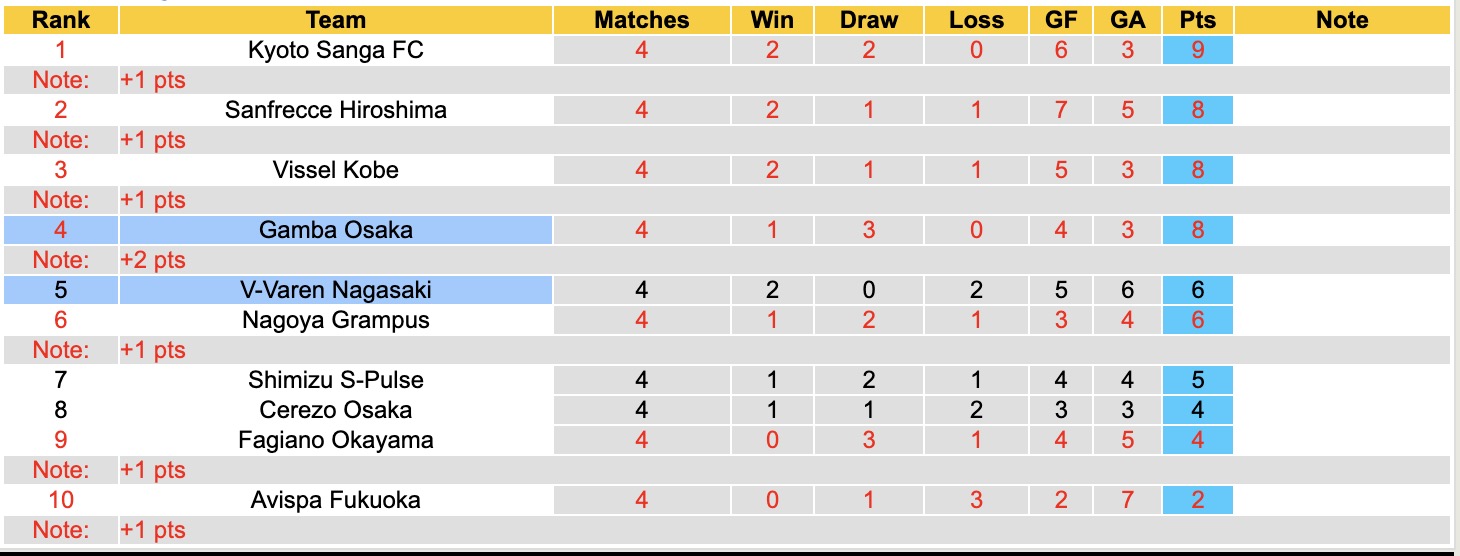Open Nagoya Grampus team entry
Screen dimensions: 1460x556
point(335,320)
